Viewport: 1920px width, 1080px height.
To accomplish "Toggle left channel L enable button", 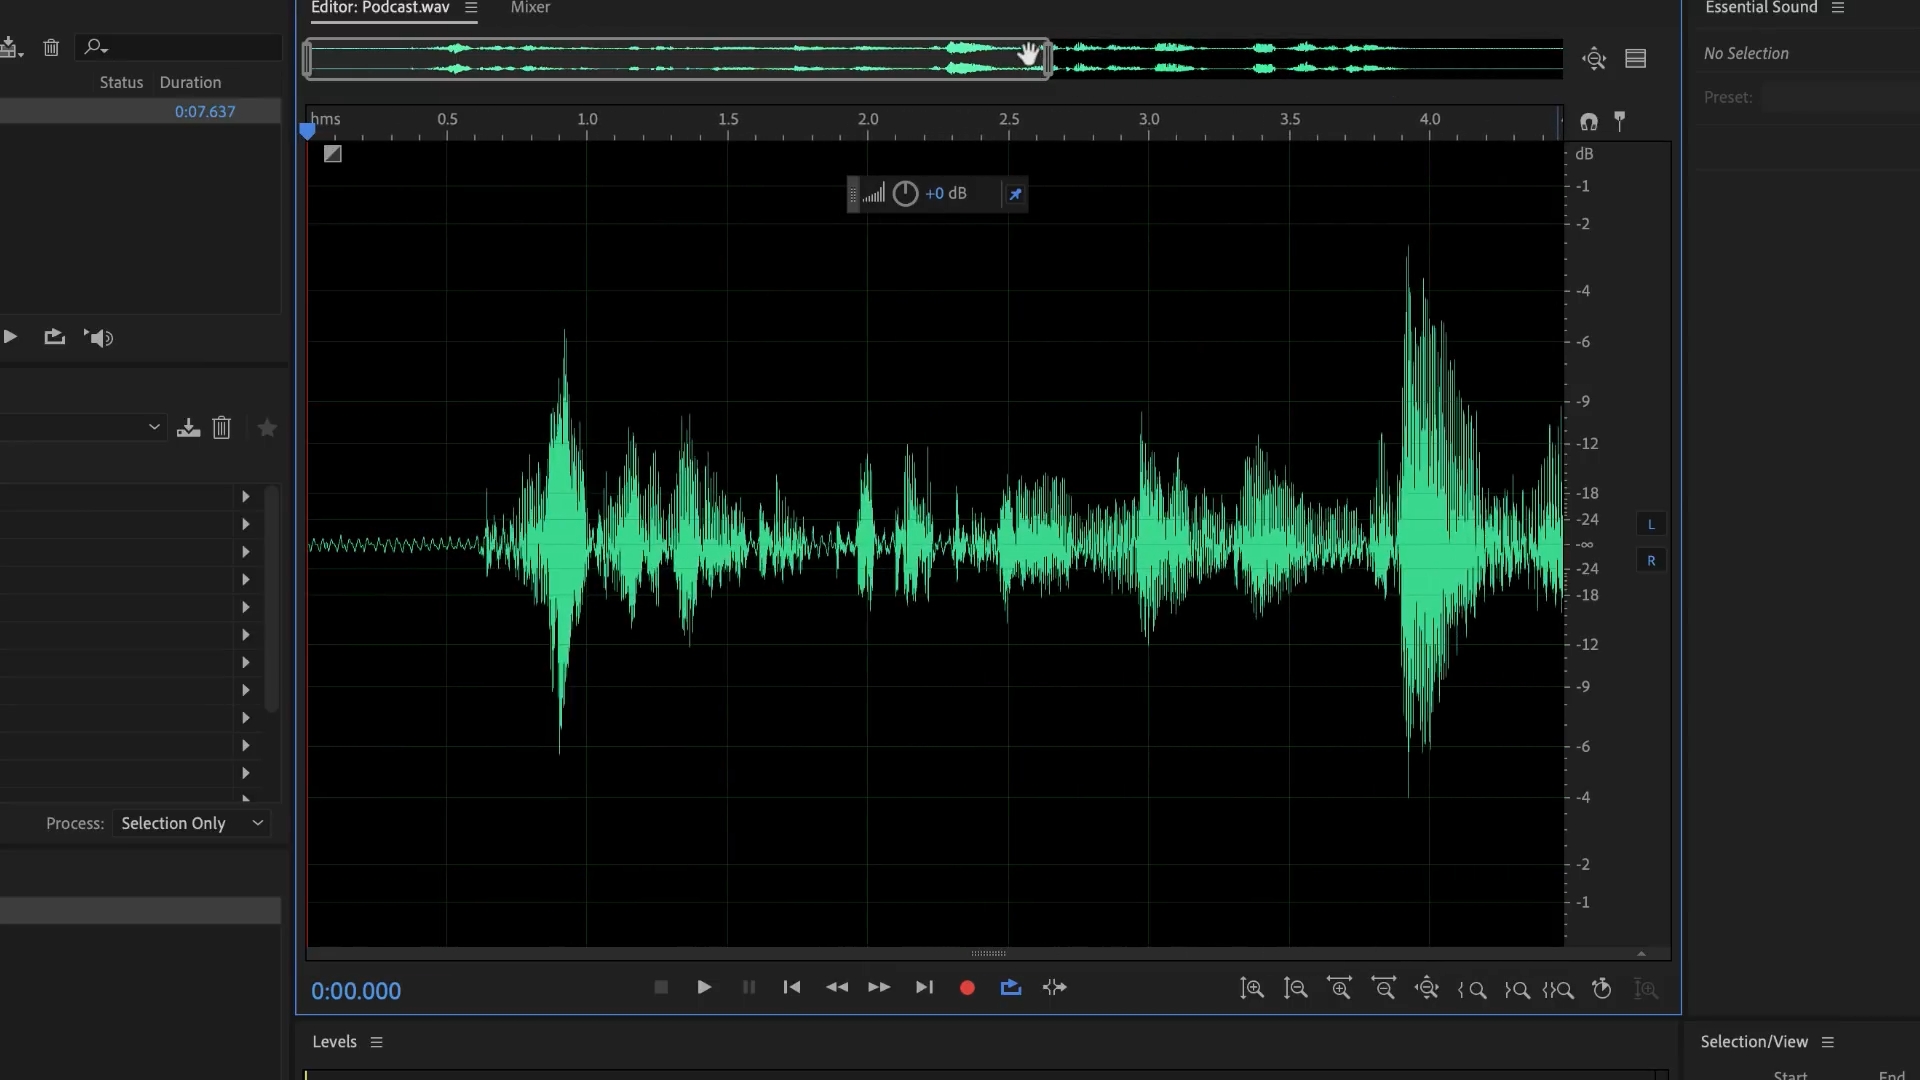I will click(1651, 524).
